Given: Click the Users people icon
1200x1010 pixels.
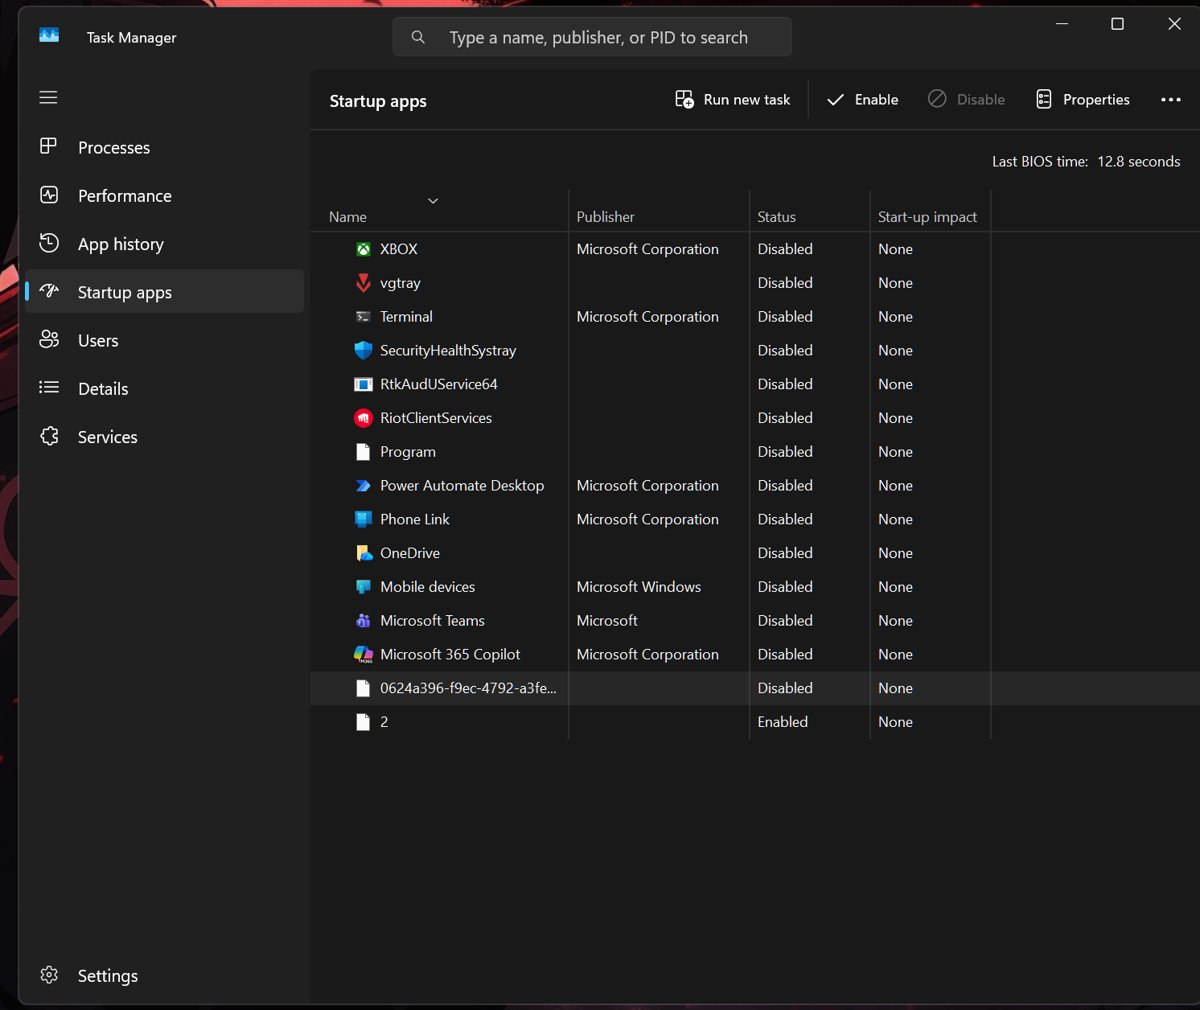Looking at the screenshot, I should click(x=48, y=340).
